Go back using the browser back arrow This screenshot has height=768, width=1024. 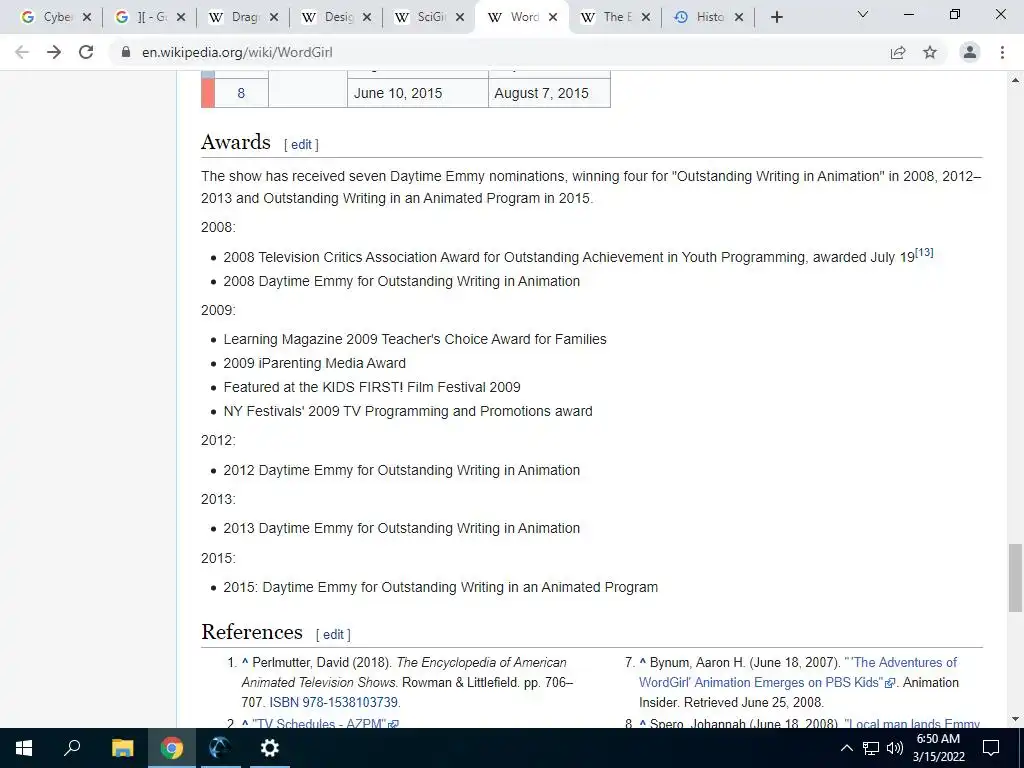tap(22, 52)
